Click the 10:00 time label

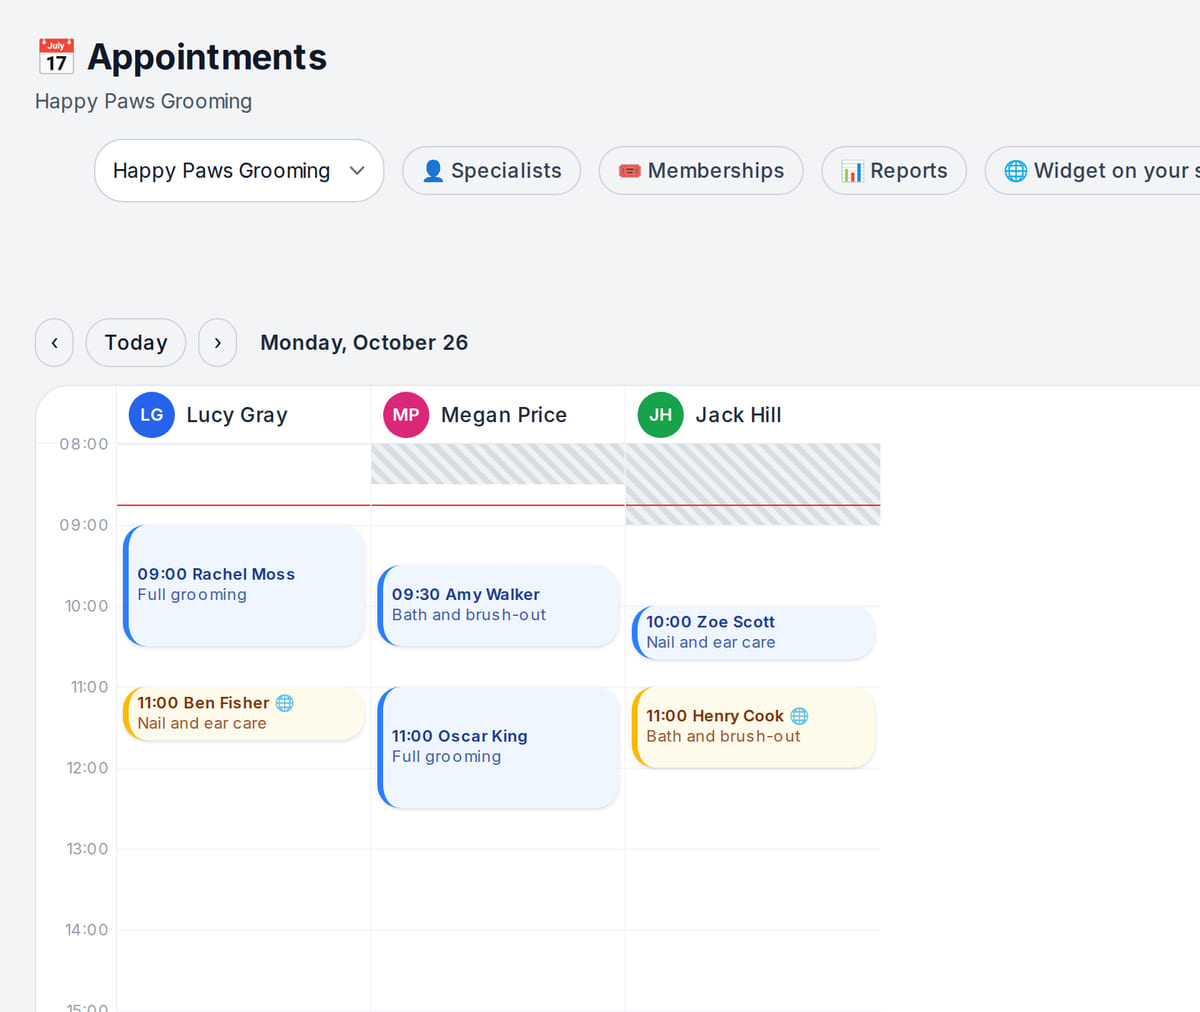(86, 606)
